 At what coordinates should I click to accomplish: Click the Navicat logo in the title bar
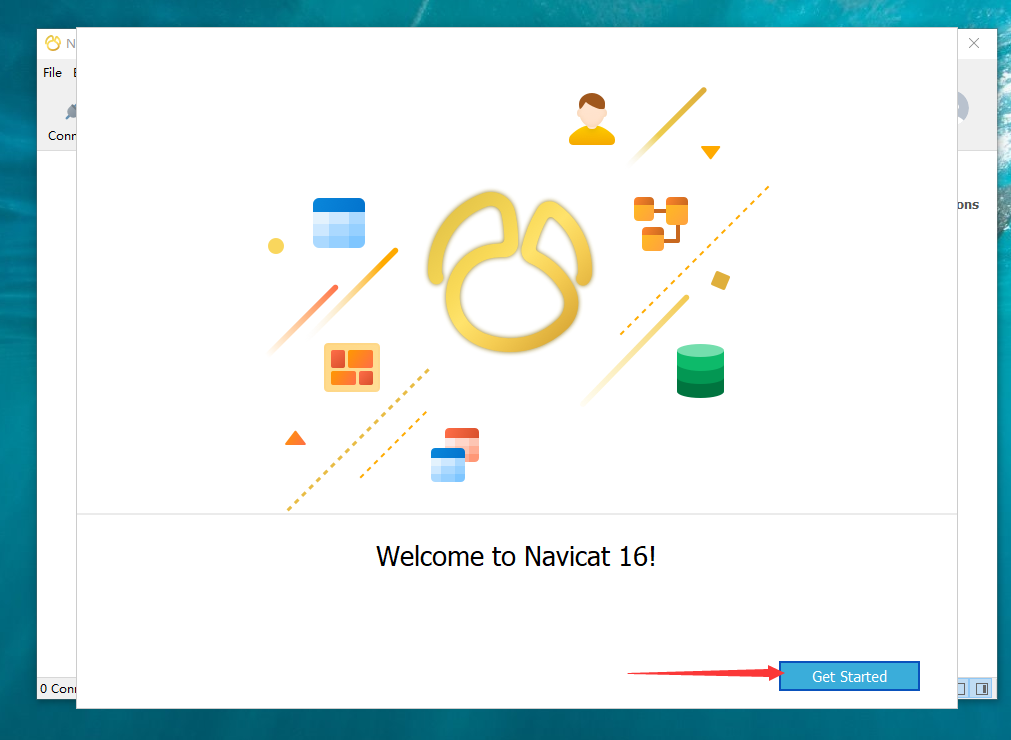53,43
